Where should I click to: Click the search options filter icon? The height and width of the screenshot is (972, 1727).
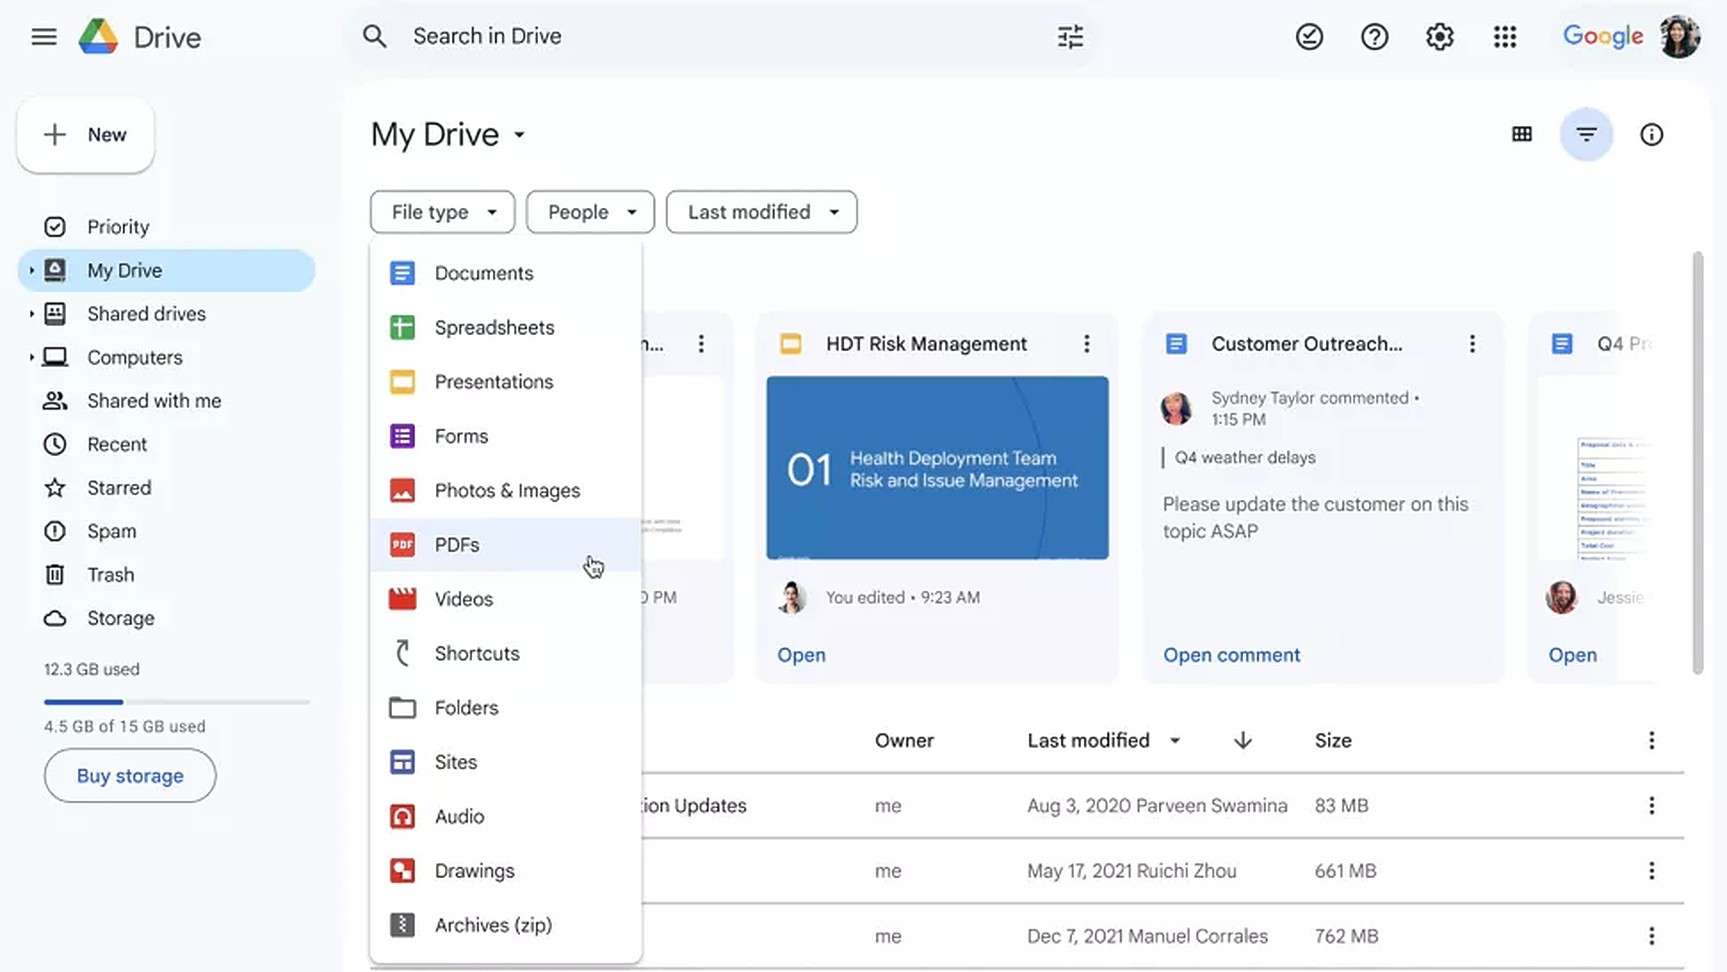1069,36
